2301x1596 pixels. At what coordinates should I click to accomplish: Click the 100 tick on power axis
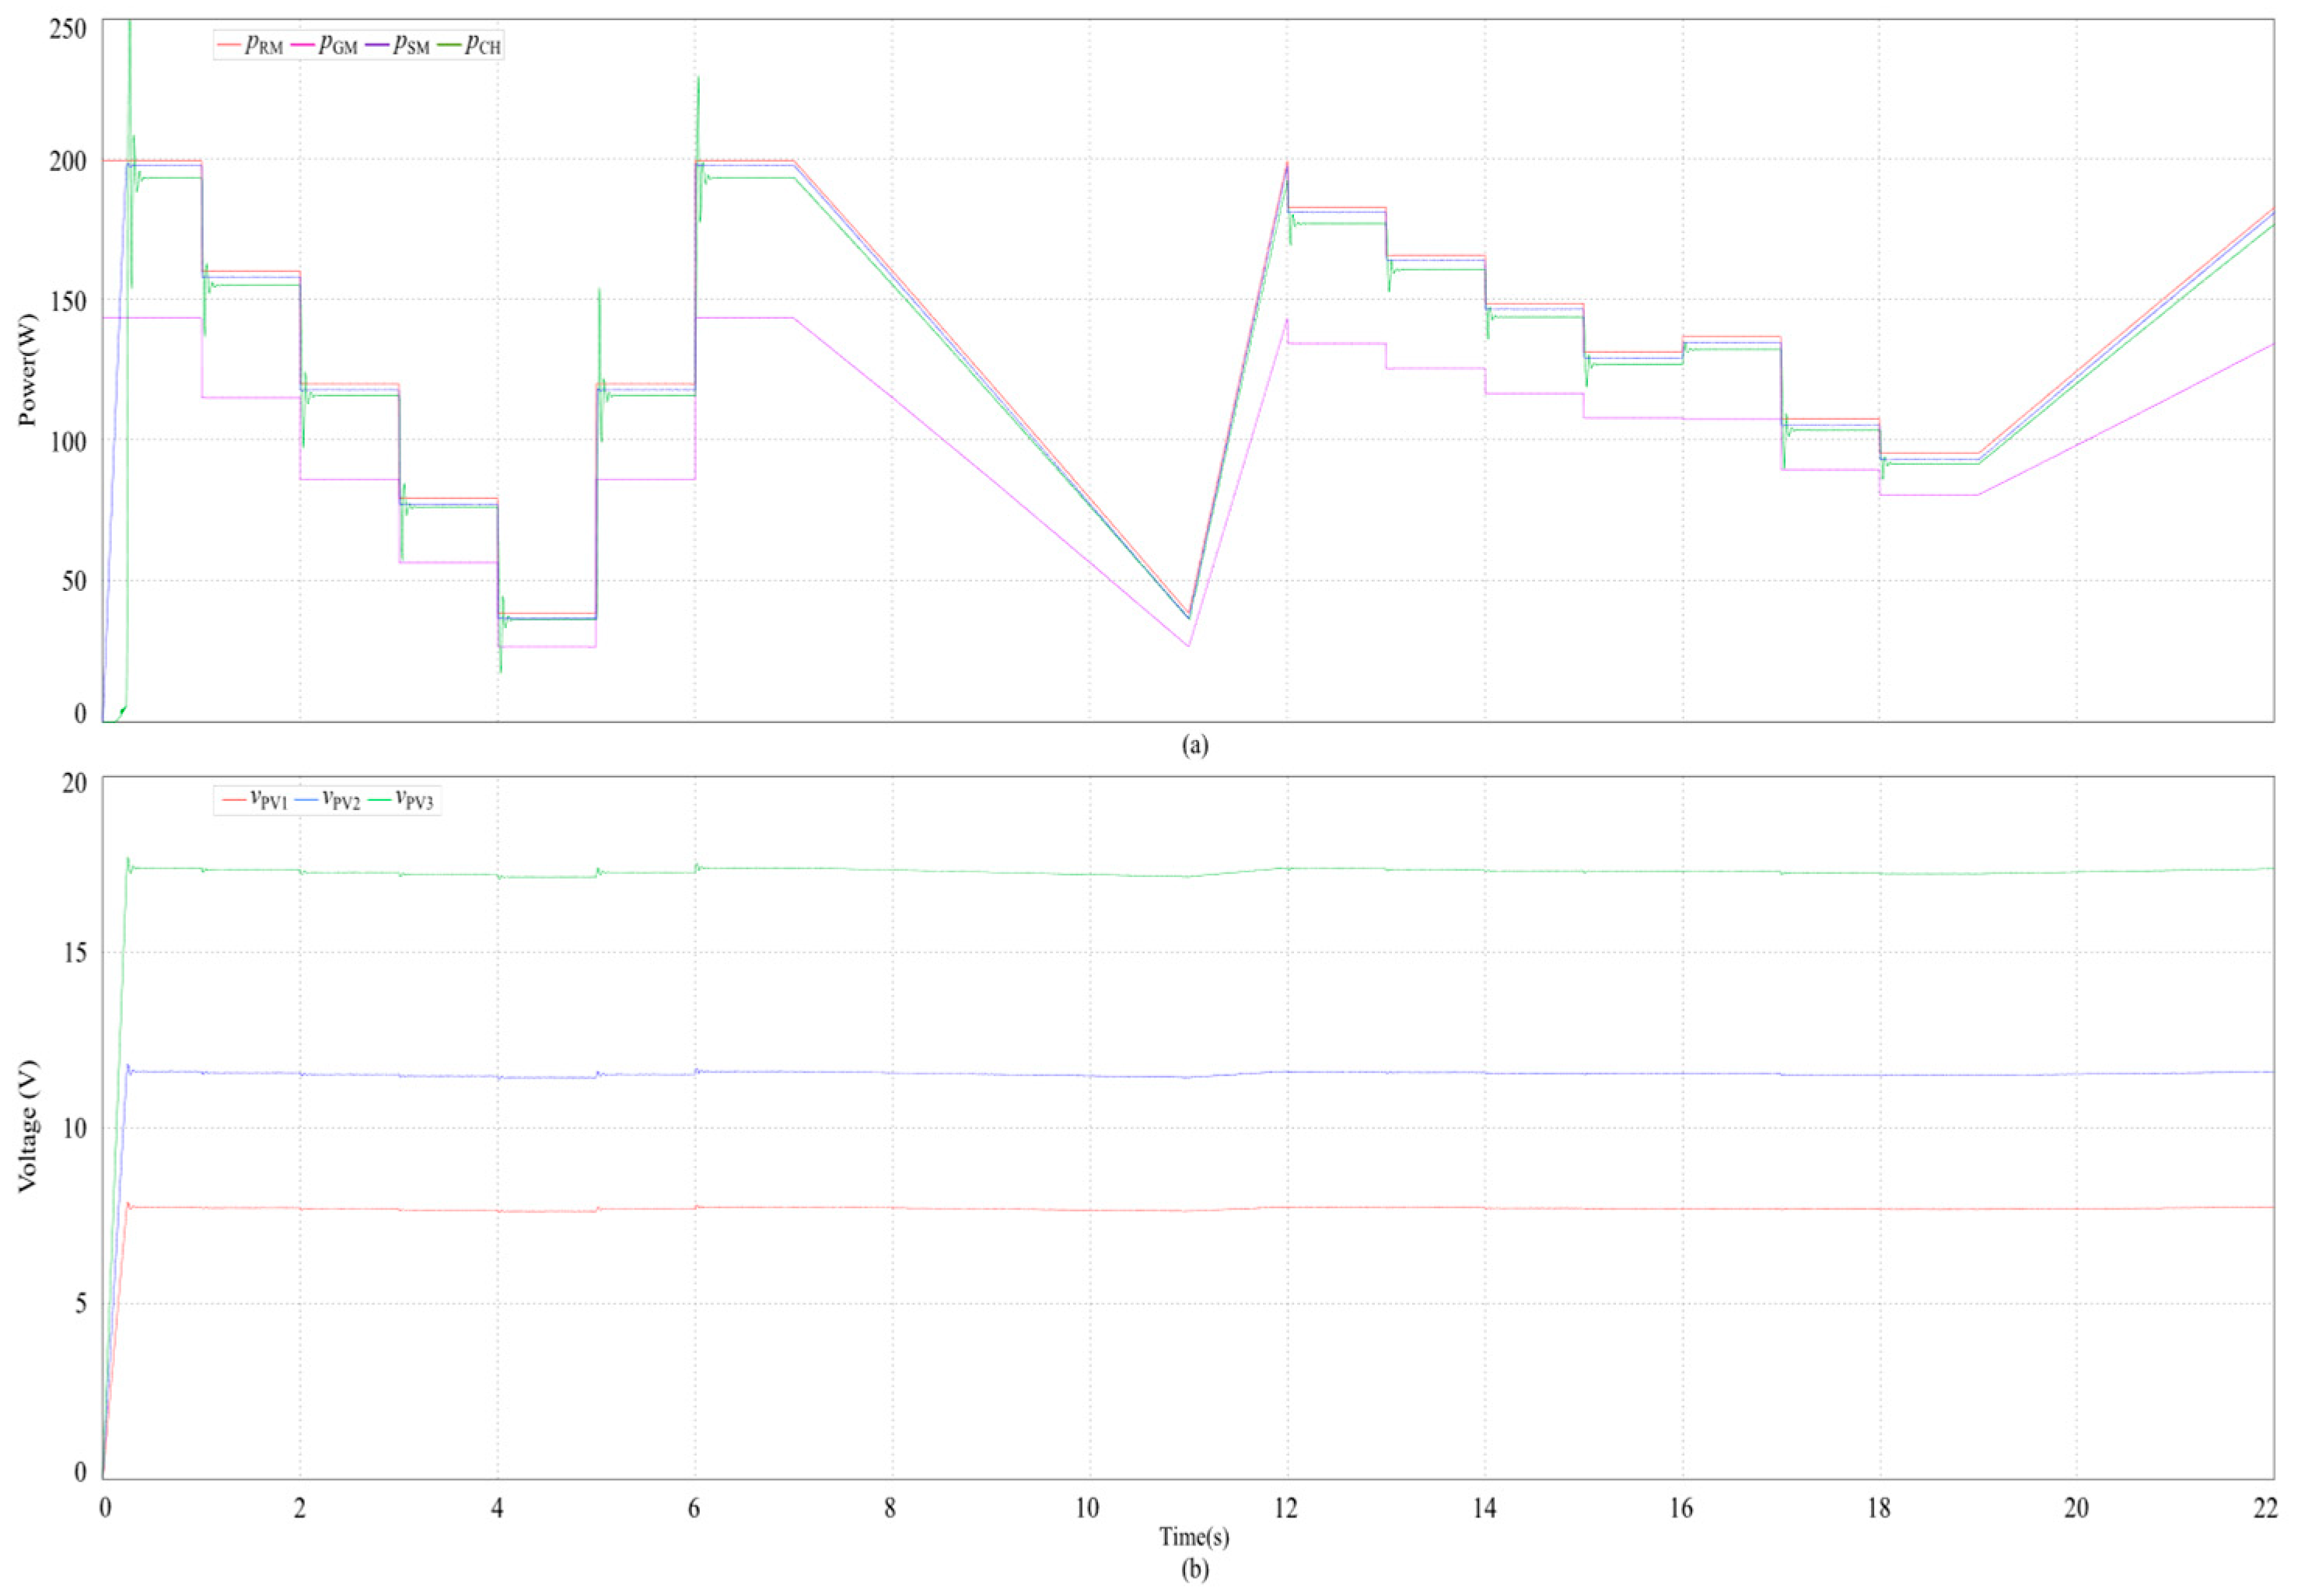pyautogui.click(x=69, y=441)
